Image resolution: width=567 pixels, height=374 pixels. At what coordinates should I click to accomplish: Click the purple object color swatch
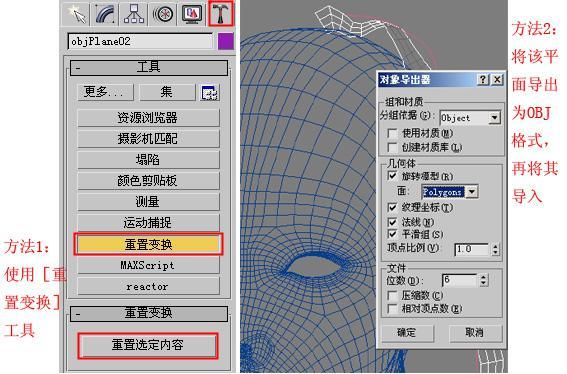tap(226, 41)
